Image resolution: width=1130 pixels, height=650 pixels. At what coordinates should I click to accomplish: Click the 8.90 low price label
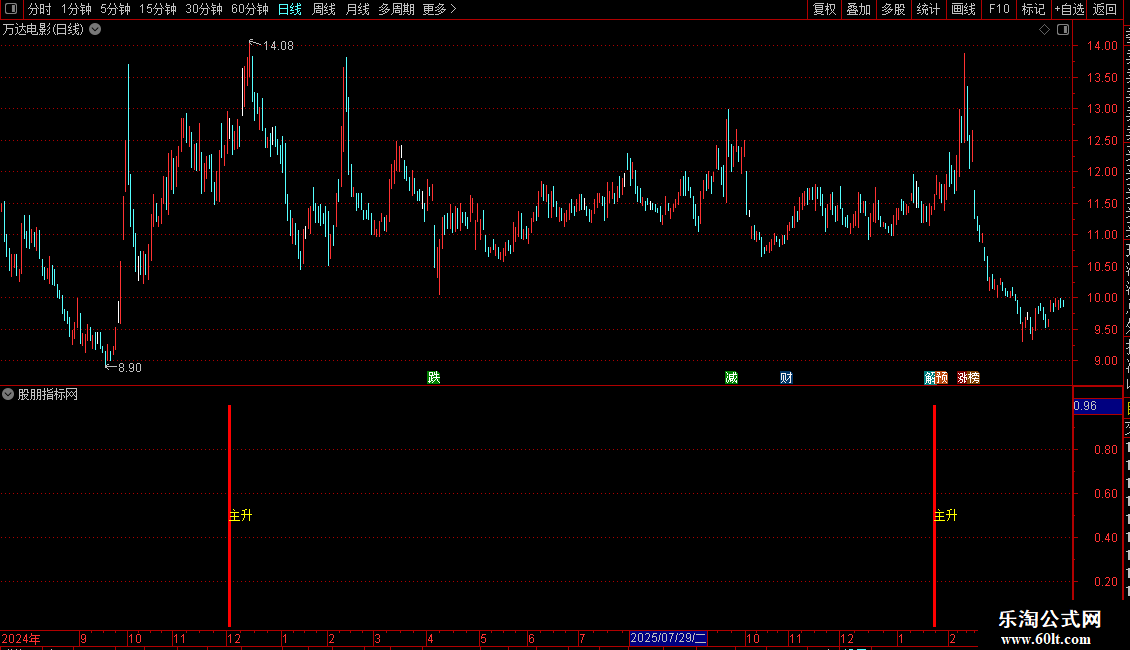pos(130,368)
